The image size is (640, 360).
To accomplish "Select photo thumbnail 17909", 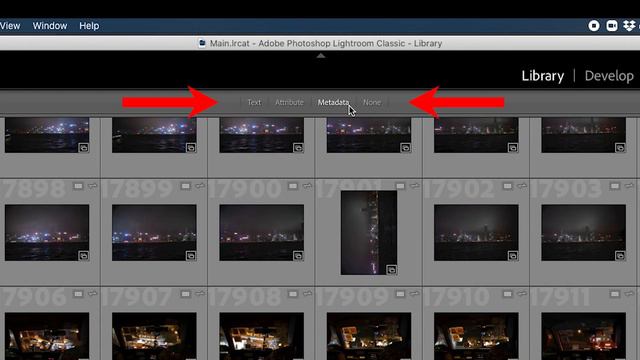I will click(369, 336).
